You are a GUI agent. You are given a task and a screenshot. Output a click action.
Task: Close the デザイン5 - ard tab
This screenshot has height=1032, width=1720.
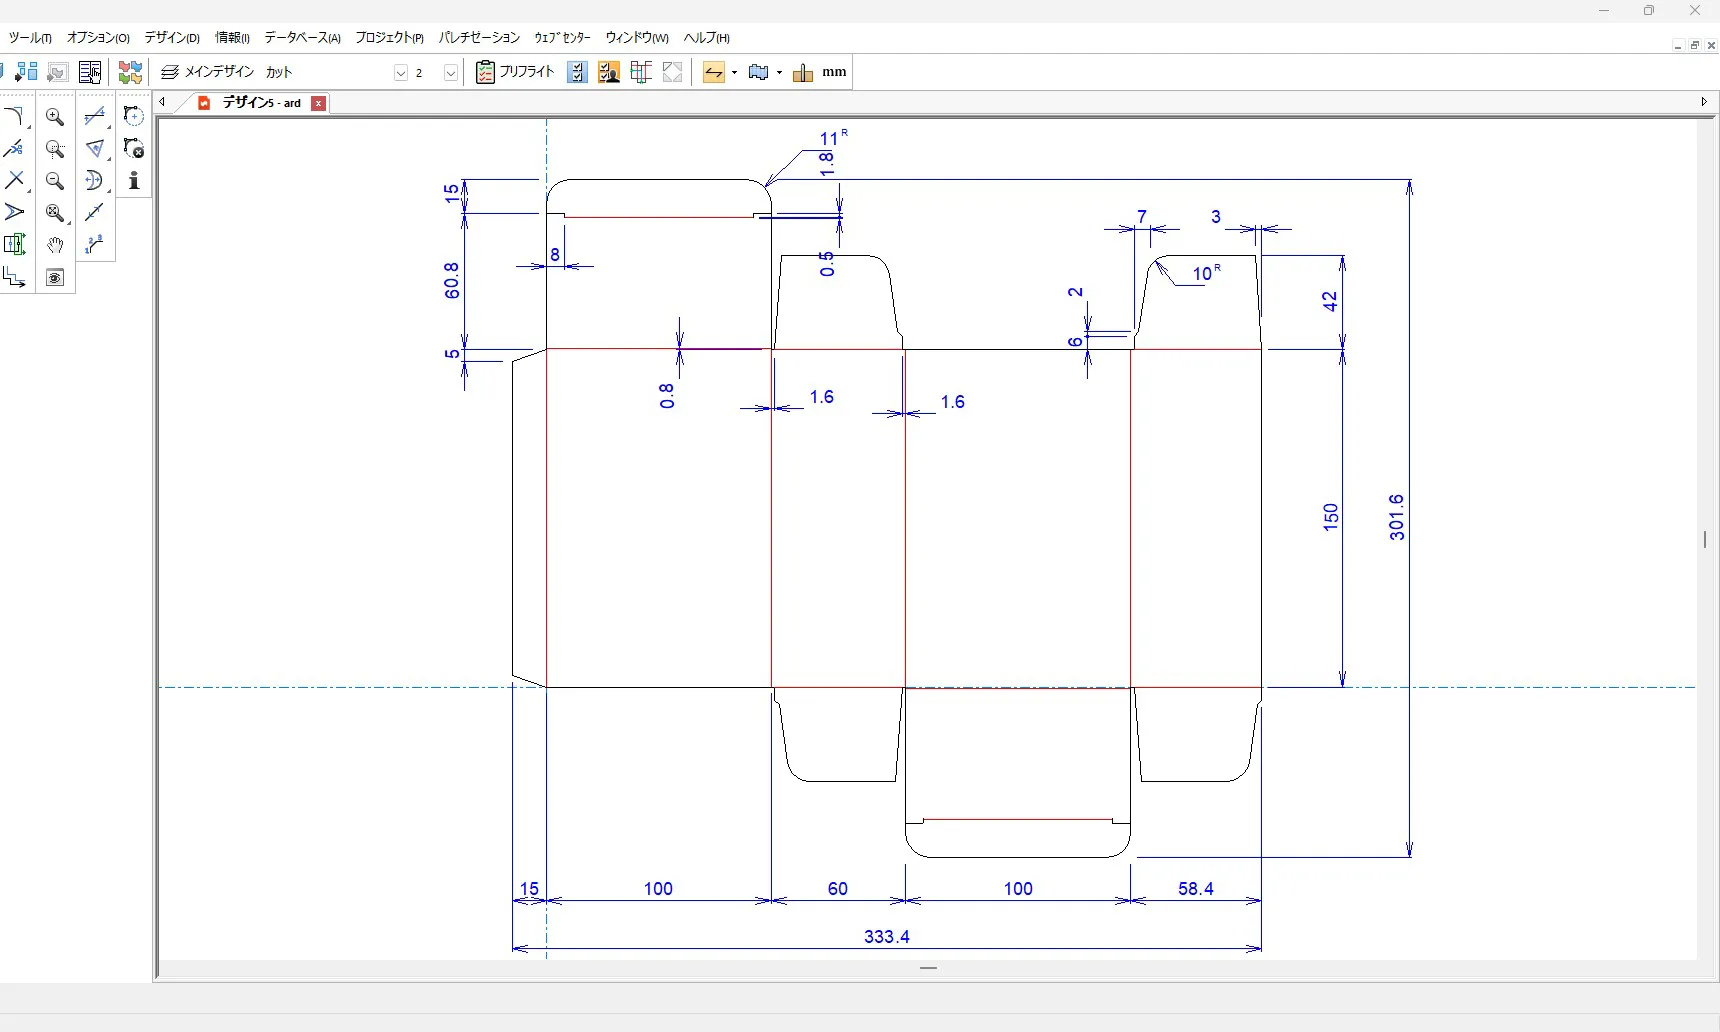(x=319, y=103)
